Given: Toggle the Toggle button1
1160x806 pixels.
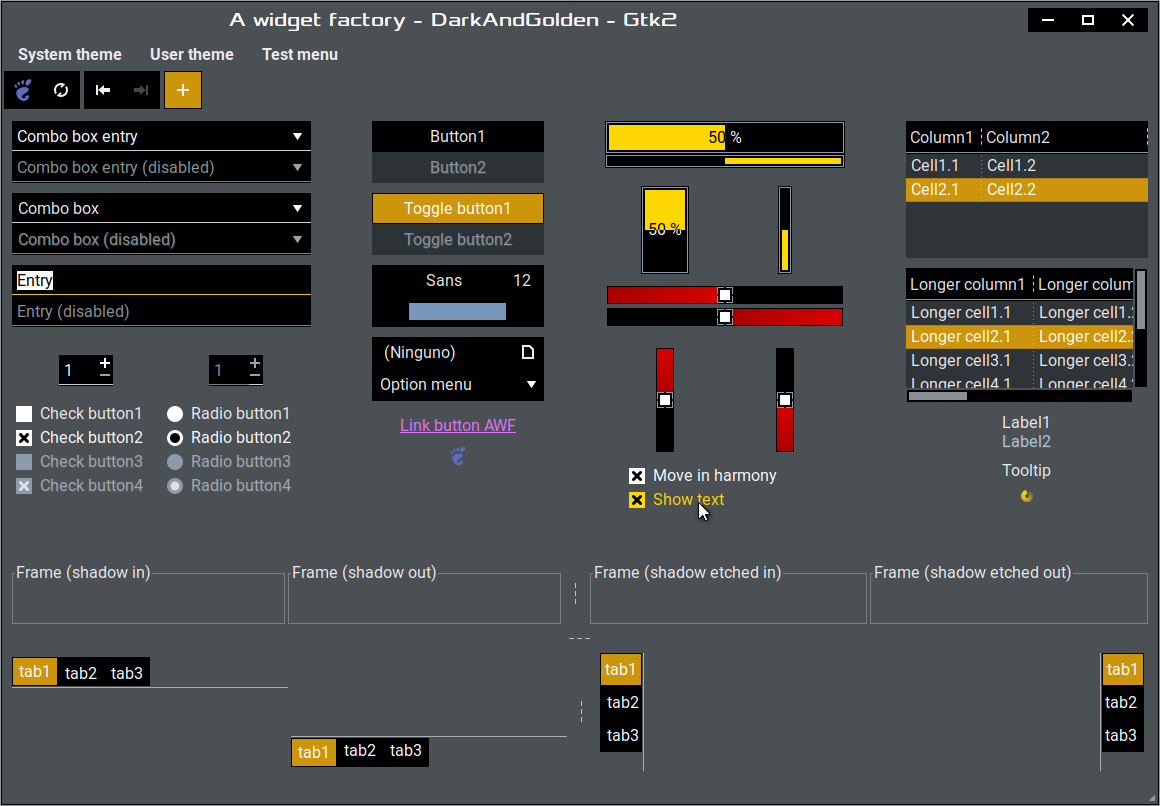Looking at the screenshot, I should tap(458, 208).
